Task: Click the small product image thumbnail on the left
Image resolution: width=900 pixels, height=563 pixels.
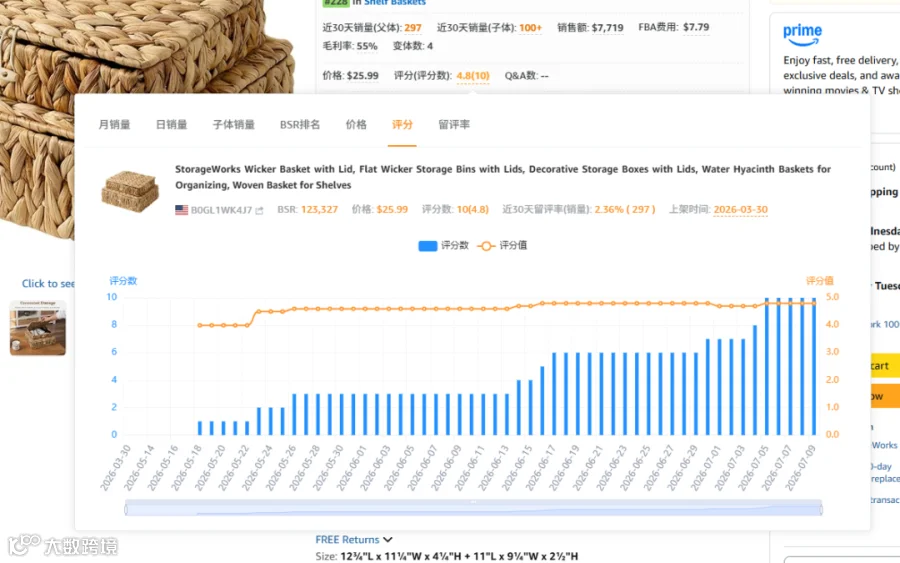Action: (x=38, y=328)
